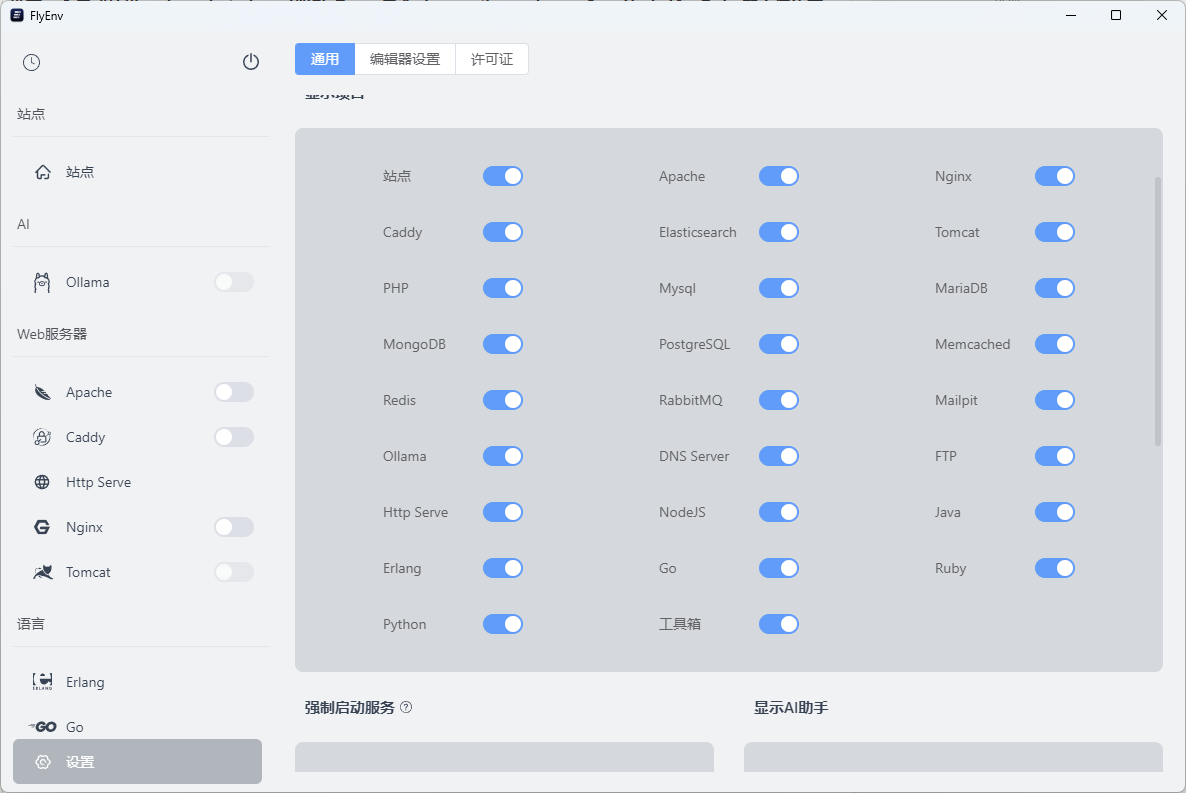Click the Tomcat cat icon in the sidebar
The width and height of the screenshot is (1186, 793).
42,572
